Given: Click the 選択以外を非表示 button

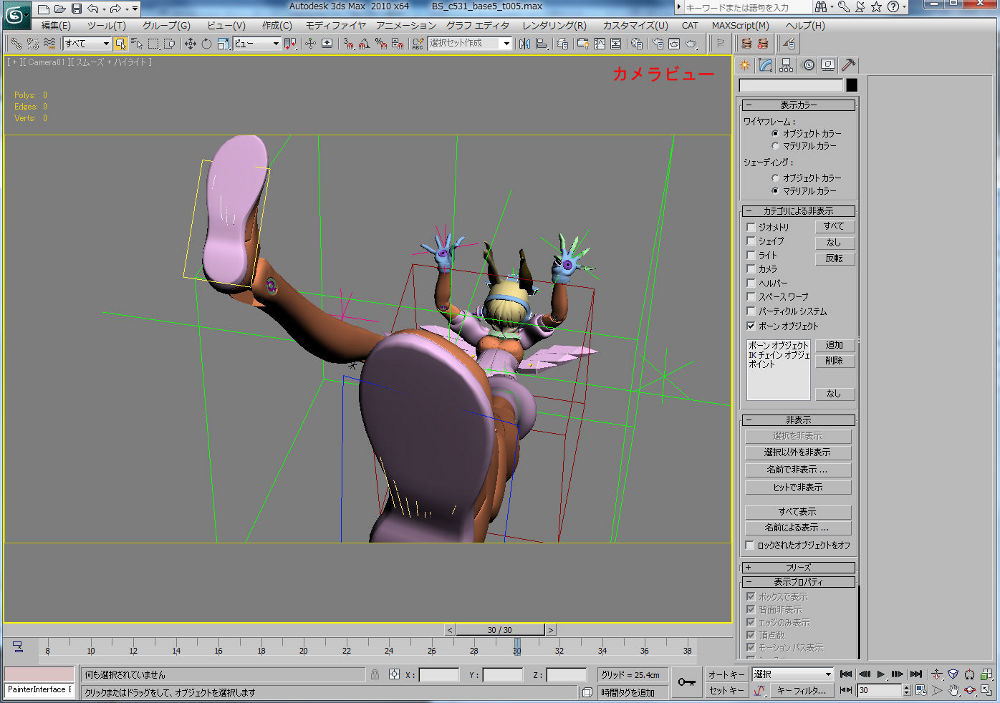Looking at the screenshot, I should pos(798,453).
